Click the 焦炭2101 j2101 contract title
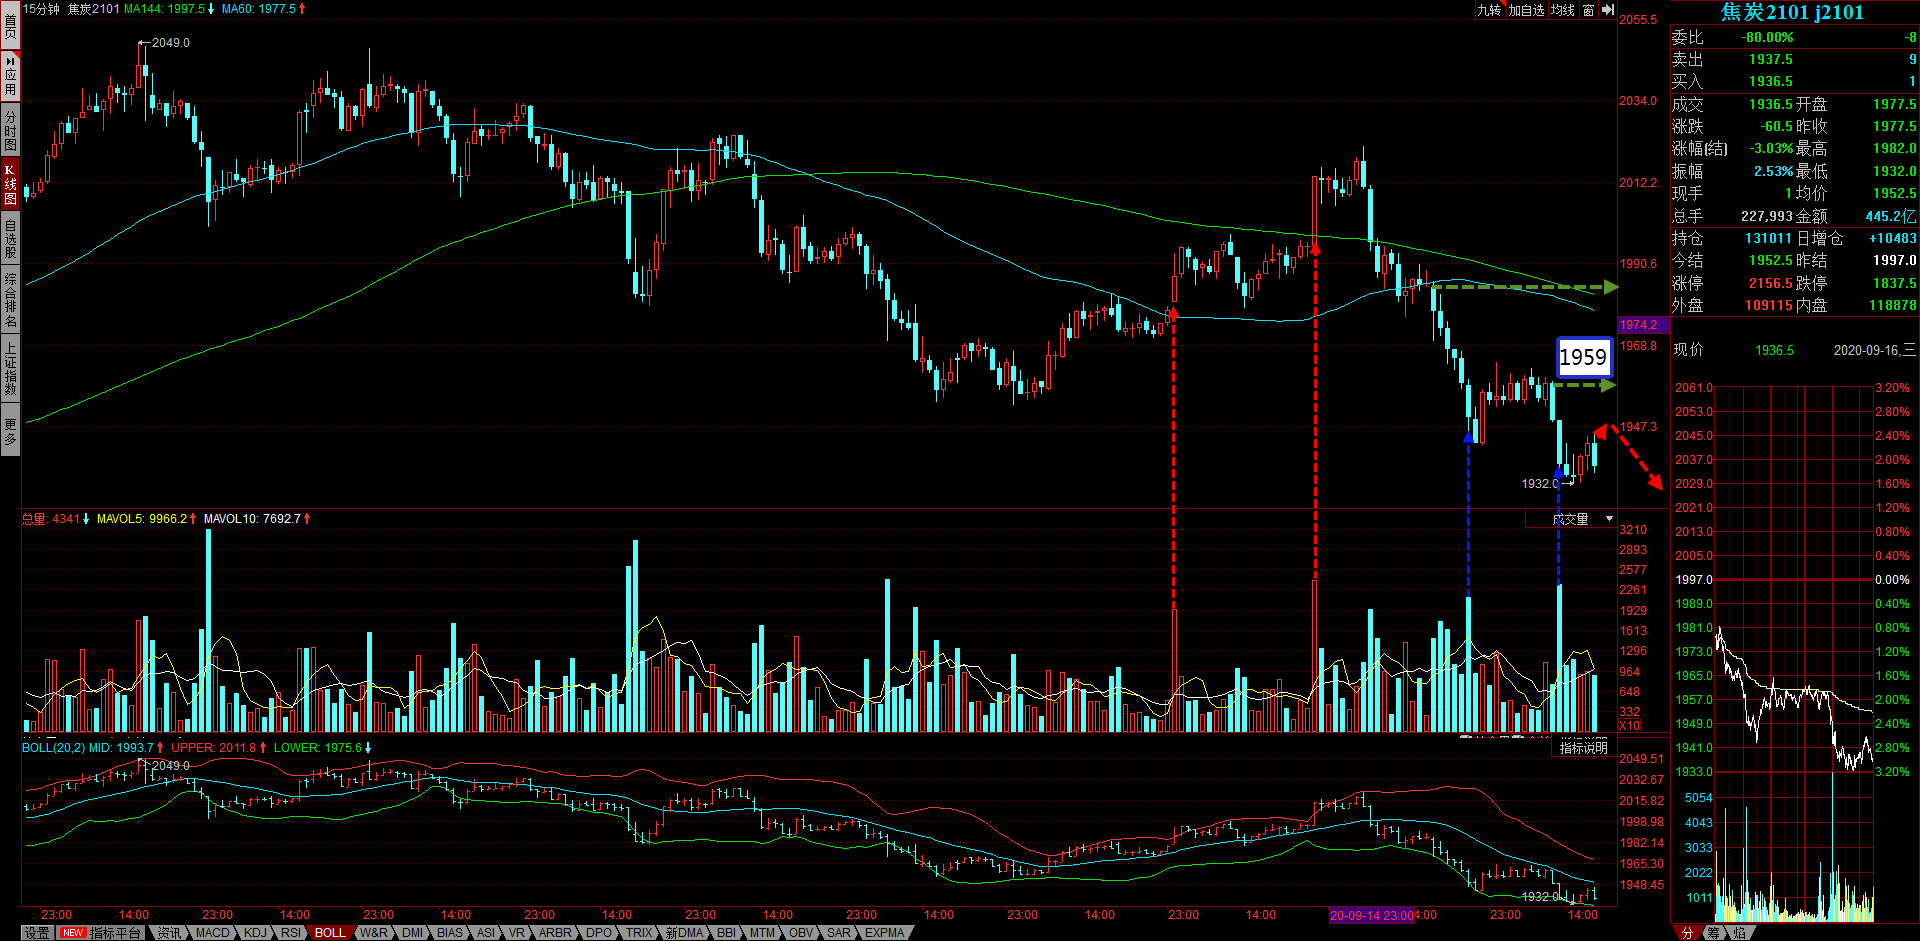The width and height of the screenshot is (1920, 941). tap(1792, 12)
